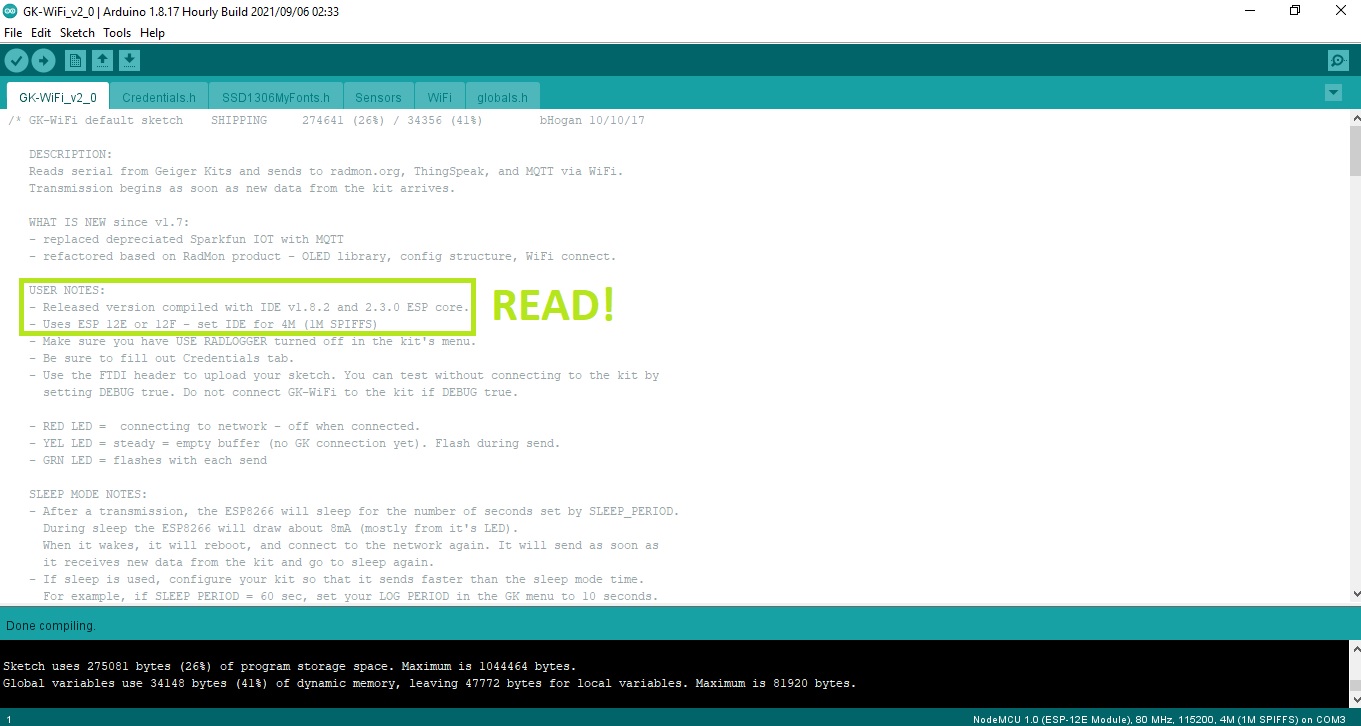This screenshot has width=1361, height=726.
Task: Click the editor vertical scrollbar down arrow
Action: coord(1354,594)
